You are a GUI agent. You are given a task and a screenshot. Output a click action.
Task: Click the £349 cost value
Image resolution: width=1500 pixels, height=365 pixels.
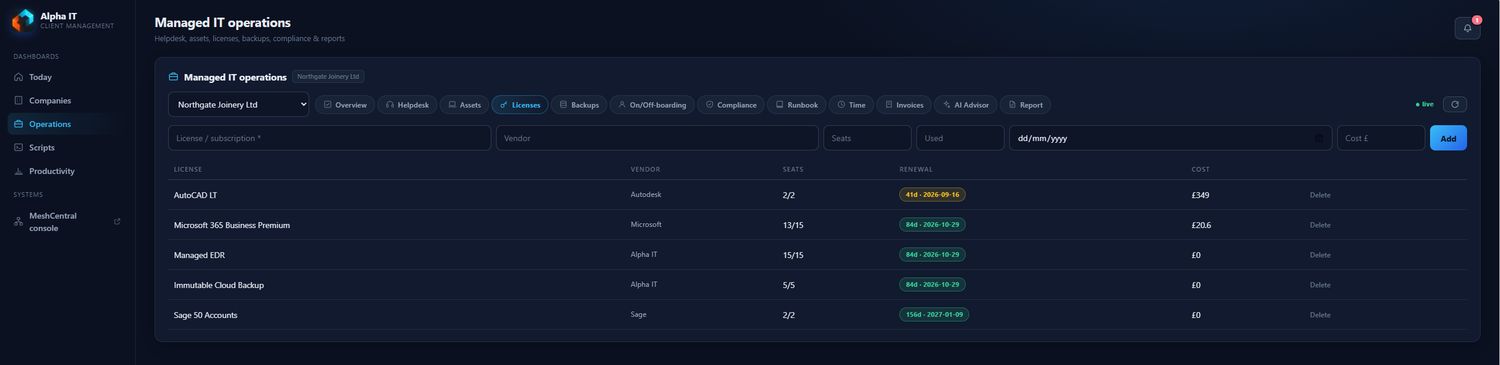coord(1201,195)
